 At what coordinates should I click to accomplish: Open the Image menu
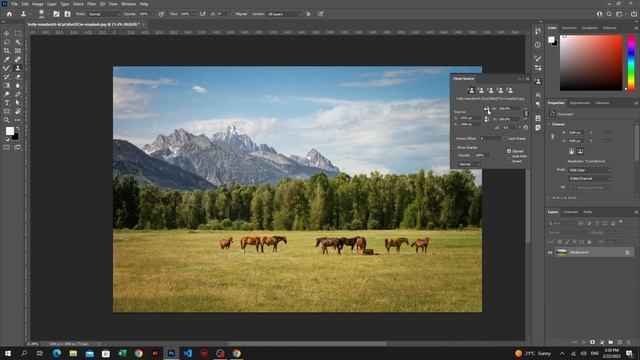coord(38,4)
